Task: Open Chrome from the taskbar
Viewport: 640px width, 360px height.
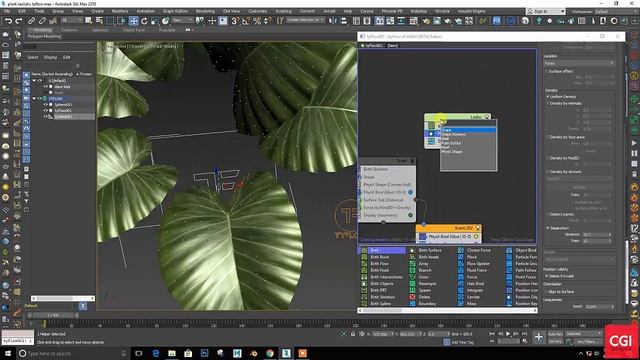Action: 270,353
